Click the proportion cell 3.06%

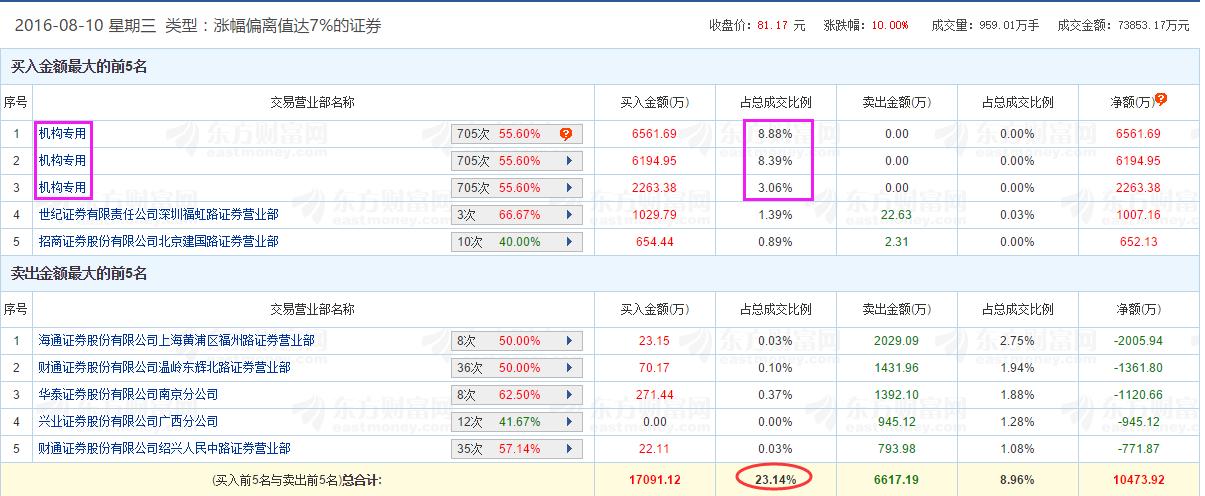776,187
